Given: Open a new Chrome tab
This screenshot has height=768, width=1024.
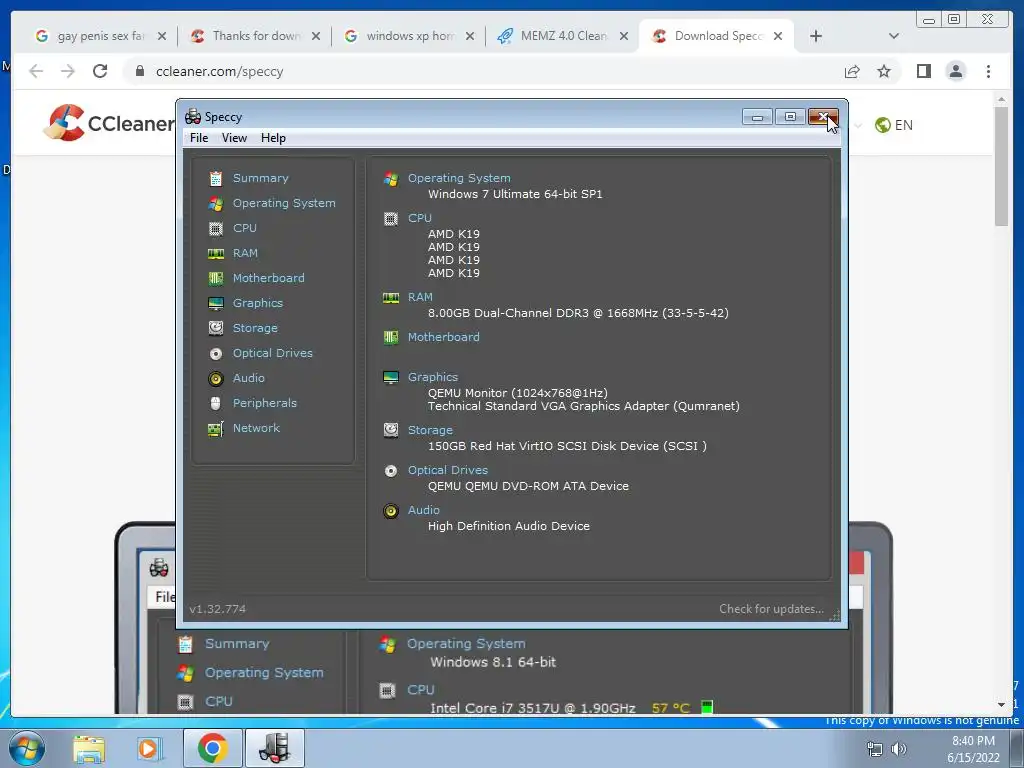Looking at the screenshot, I should click(x=816, y=36).
